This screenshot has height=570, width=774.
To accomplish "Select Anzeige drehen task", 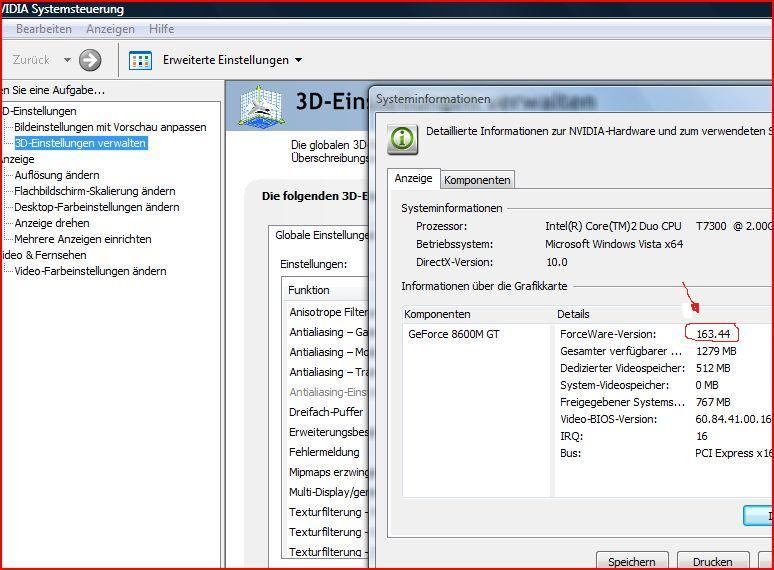I will pos(52,223).
